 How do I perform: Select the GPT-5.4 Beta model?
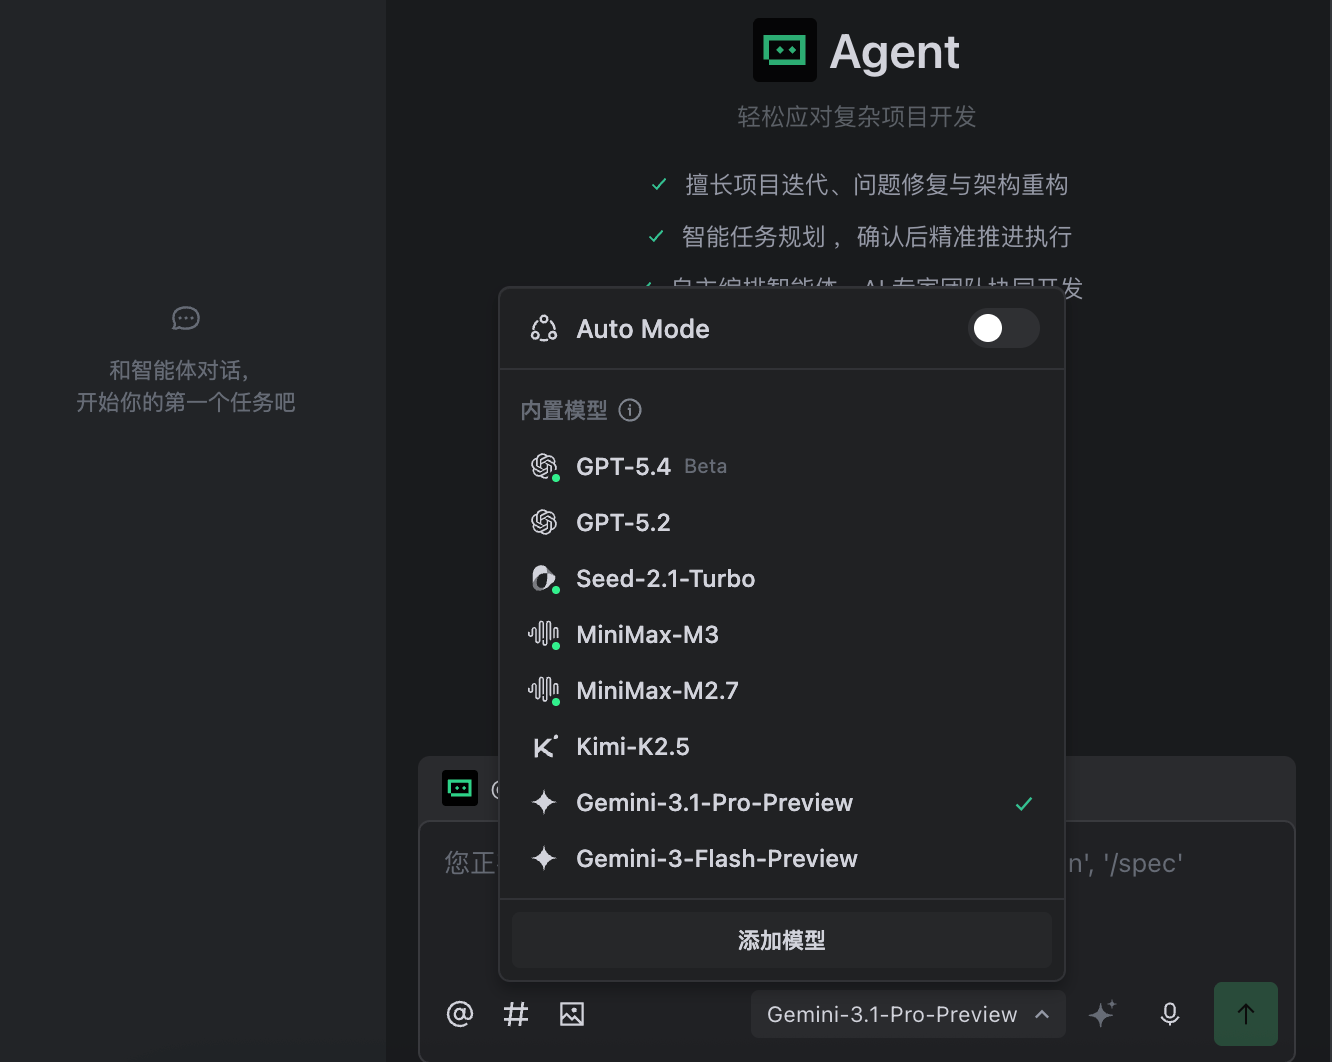[x=782, y=466]
